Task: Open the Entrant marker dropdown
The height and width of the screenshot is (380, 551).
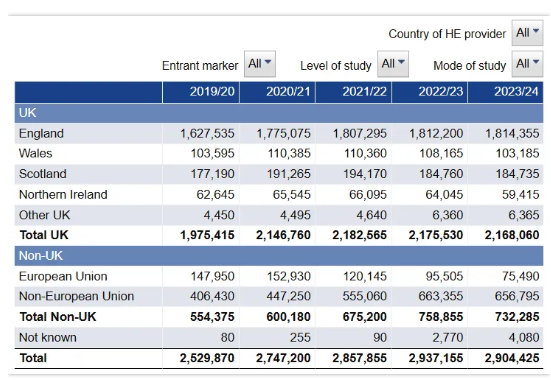Action: [260, 64]
